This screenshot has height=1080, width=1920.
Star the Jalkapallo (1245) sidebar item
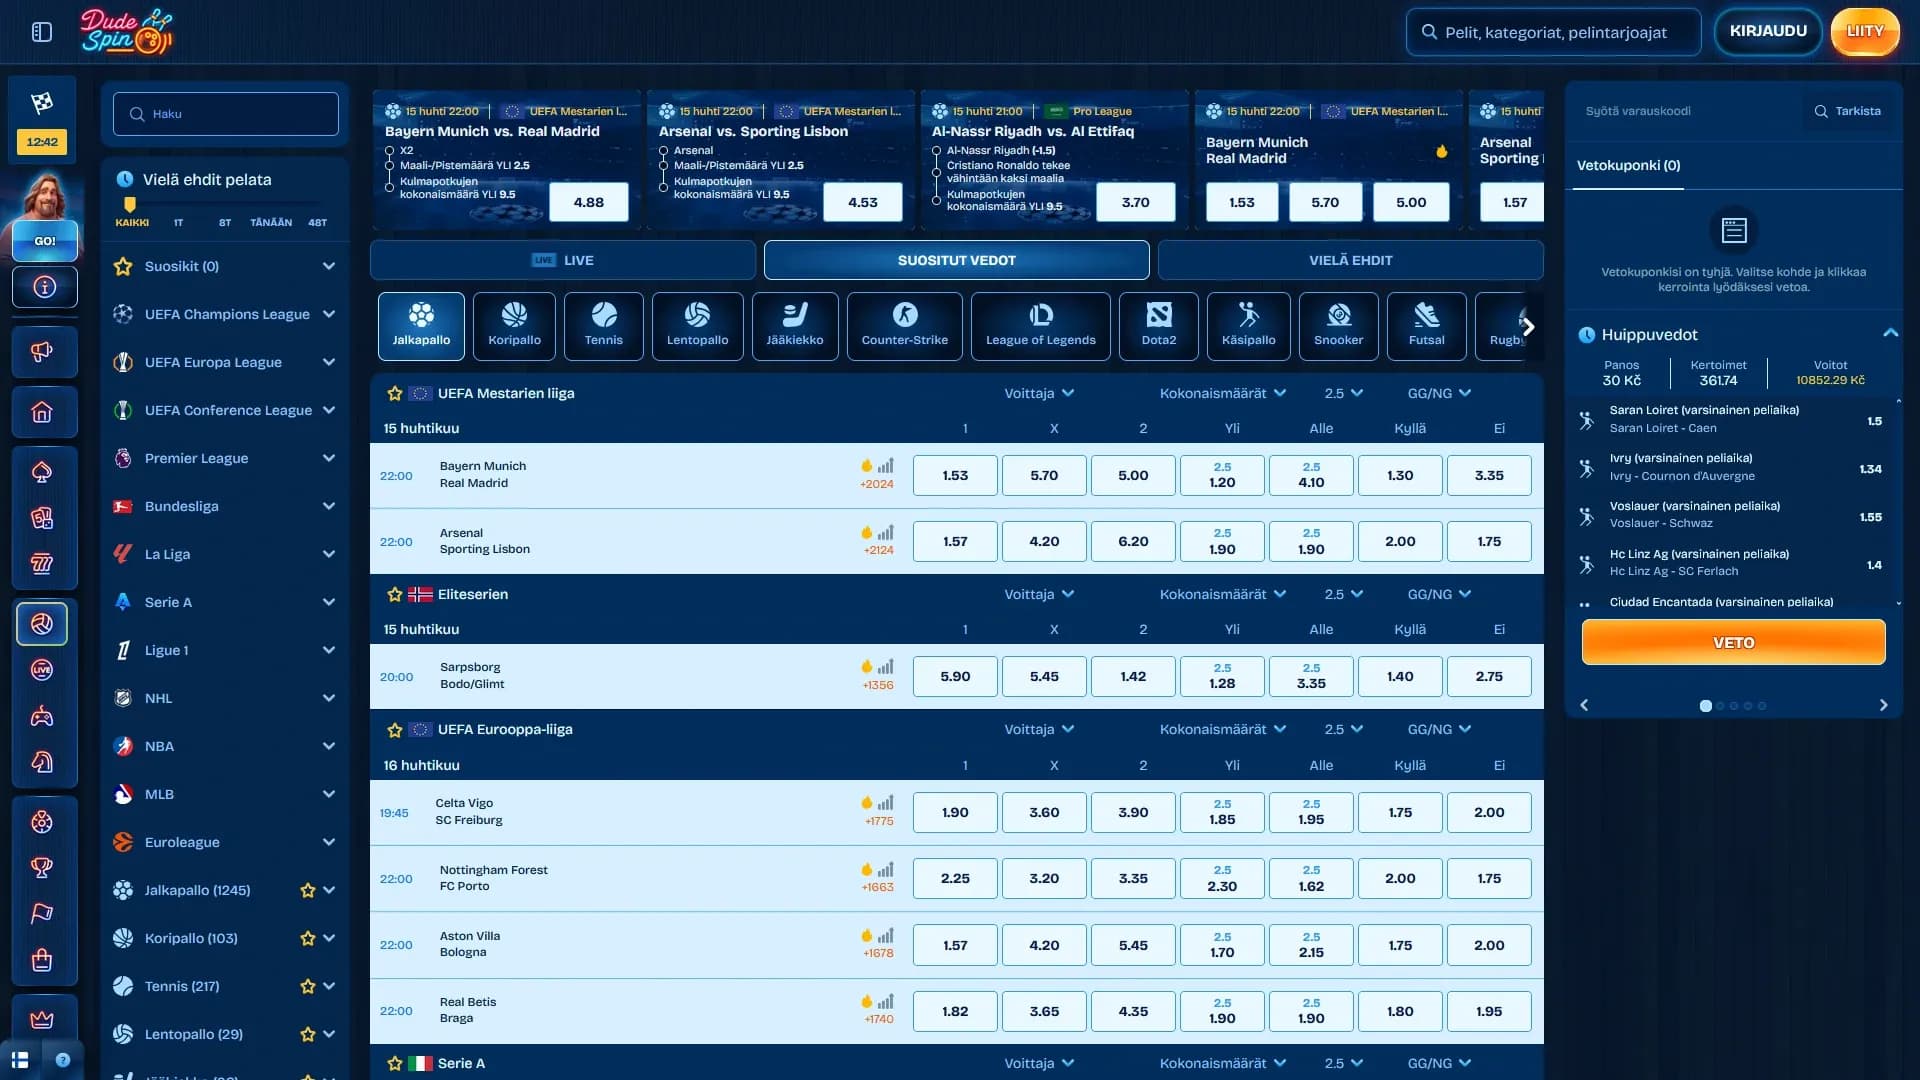point(308,891)
